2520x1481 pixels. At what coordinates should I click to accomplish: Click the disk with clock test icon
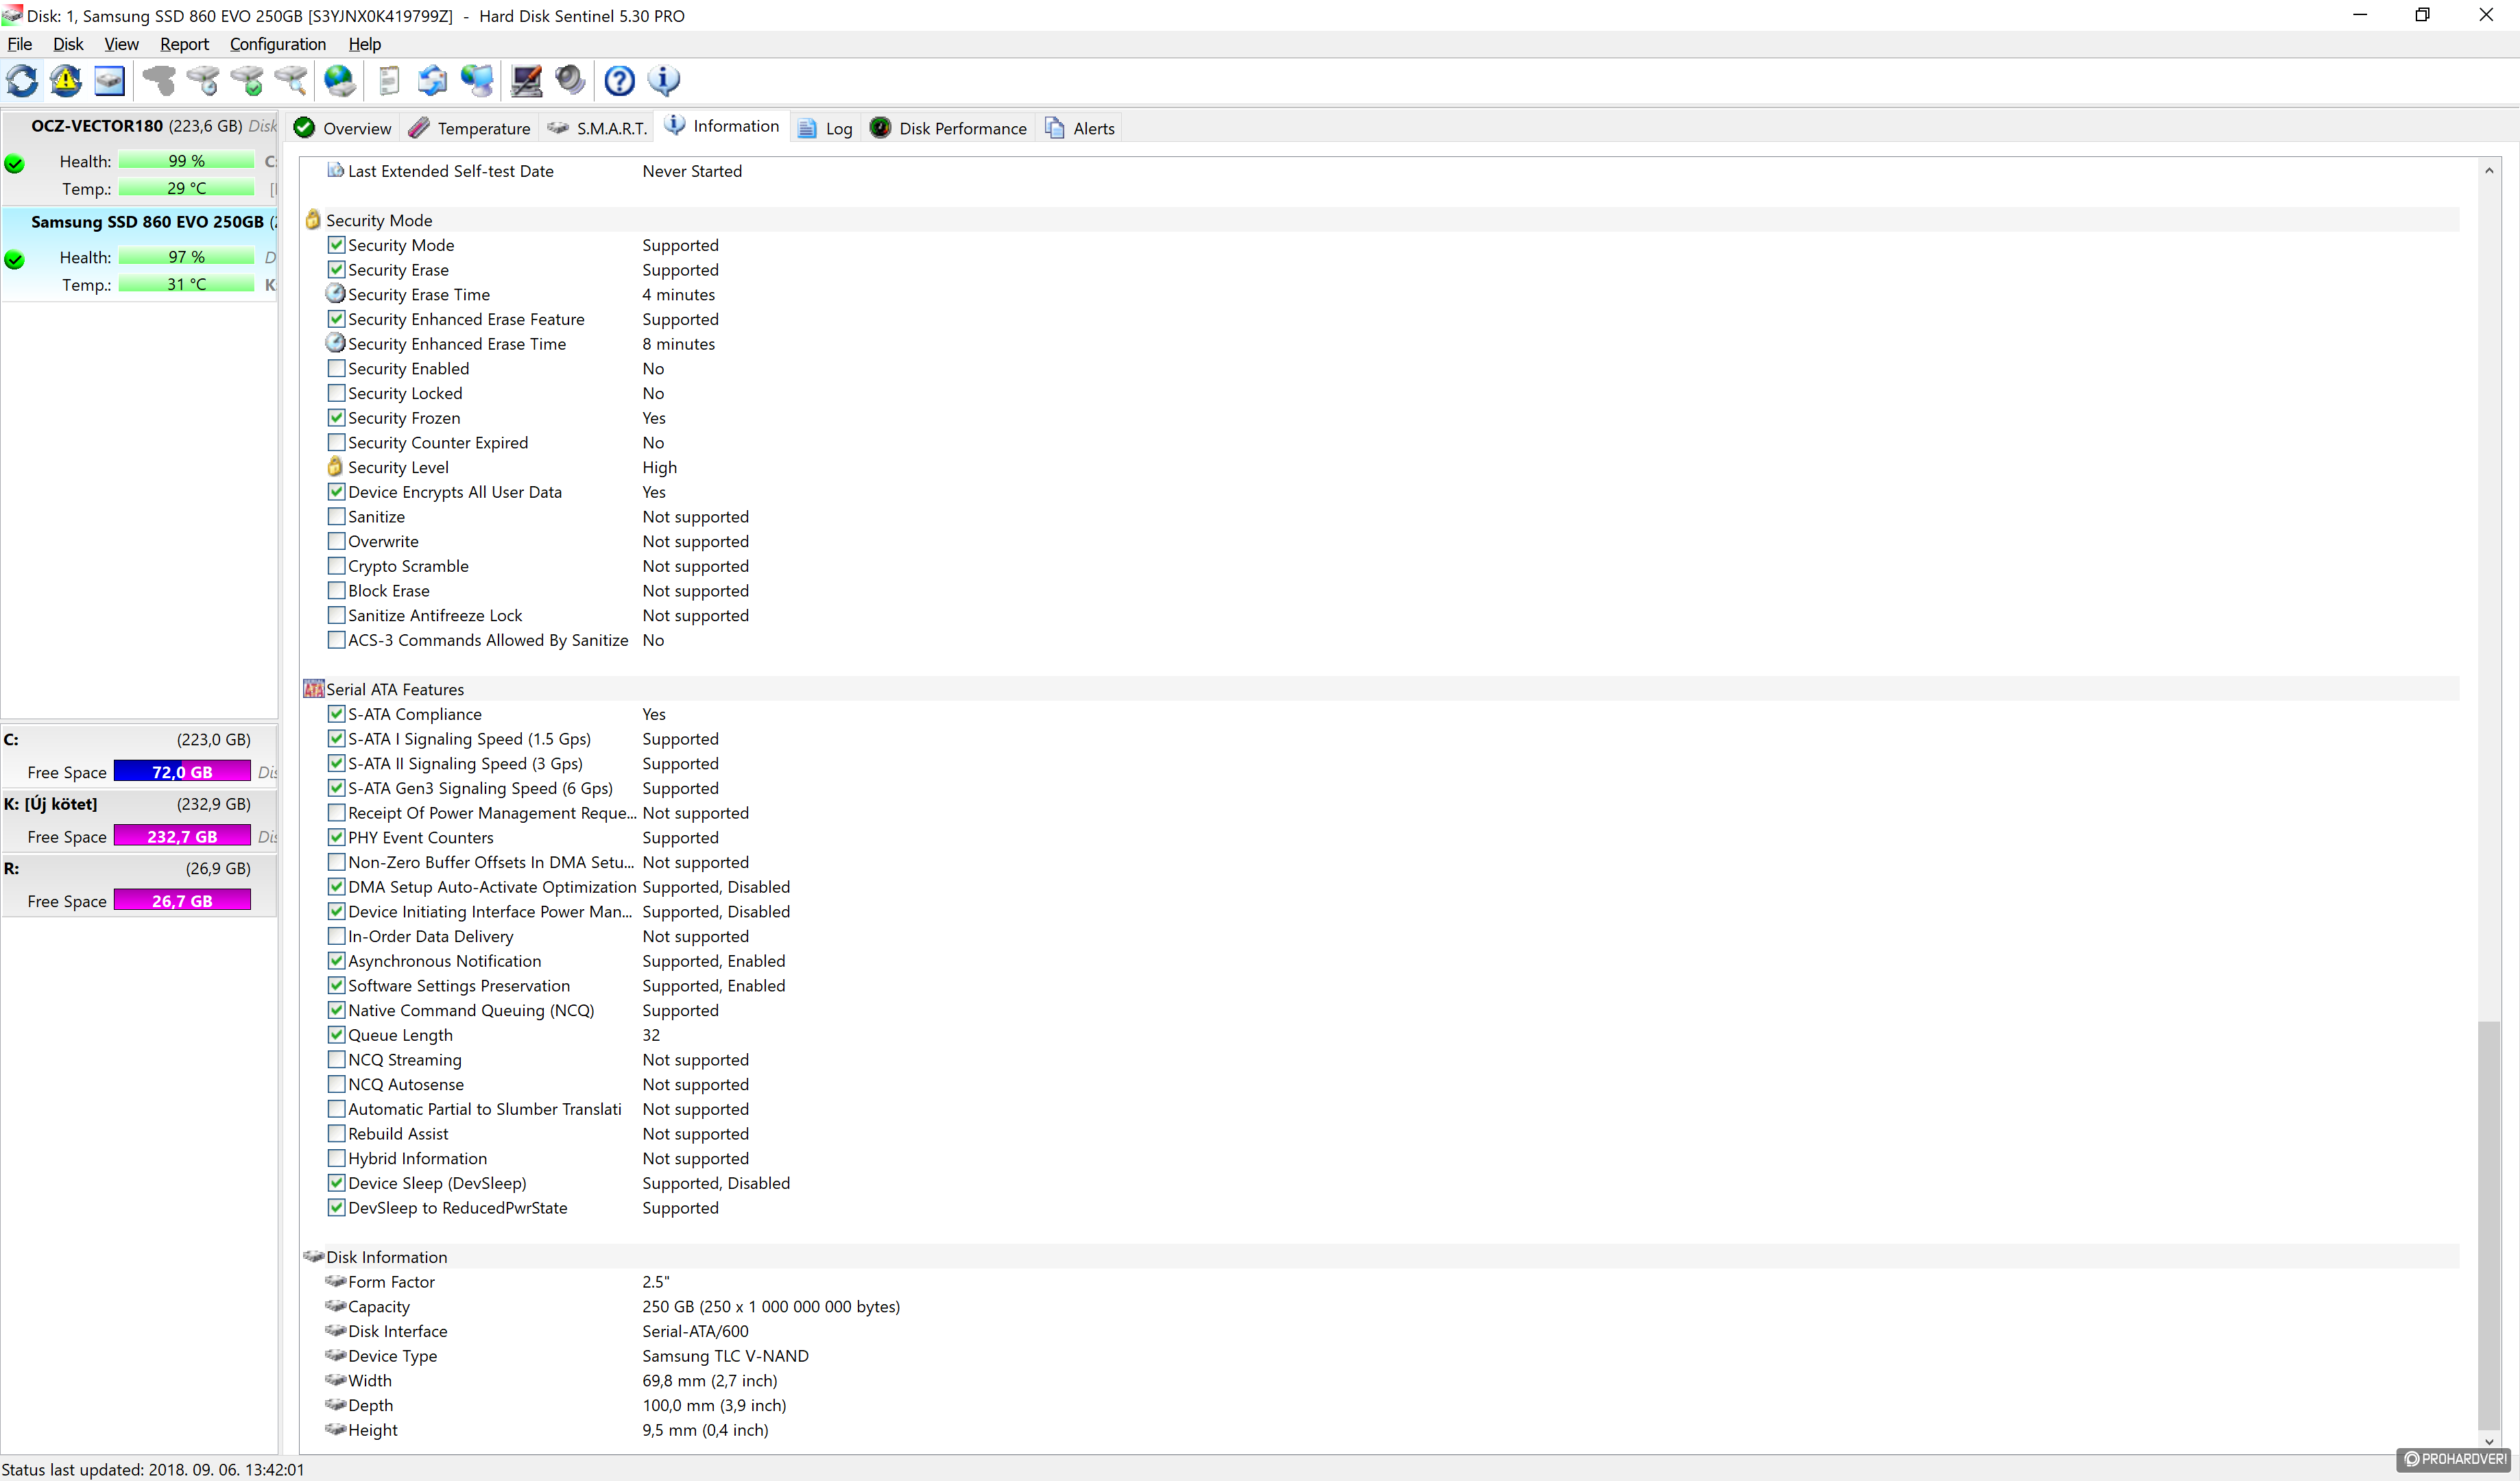tap(202, 80)
